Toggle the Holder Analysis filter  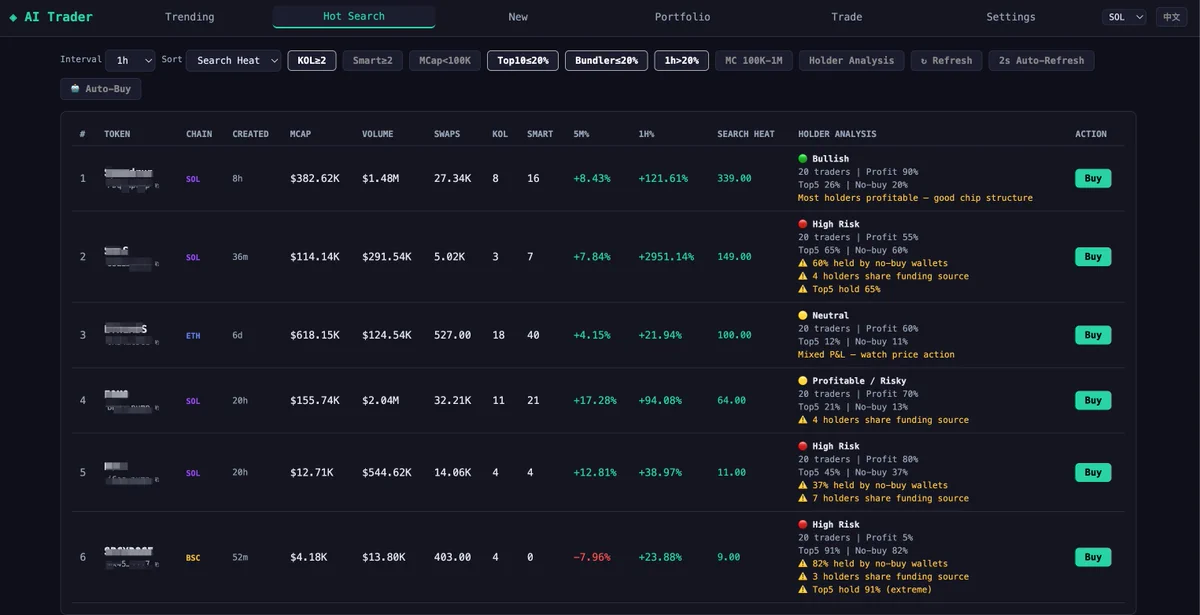pyautogui.click(x=852, y=60)
